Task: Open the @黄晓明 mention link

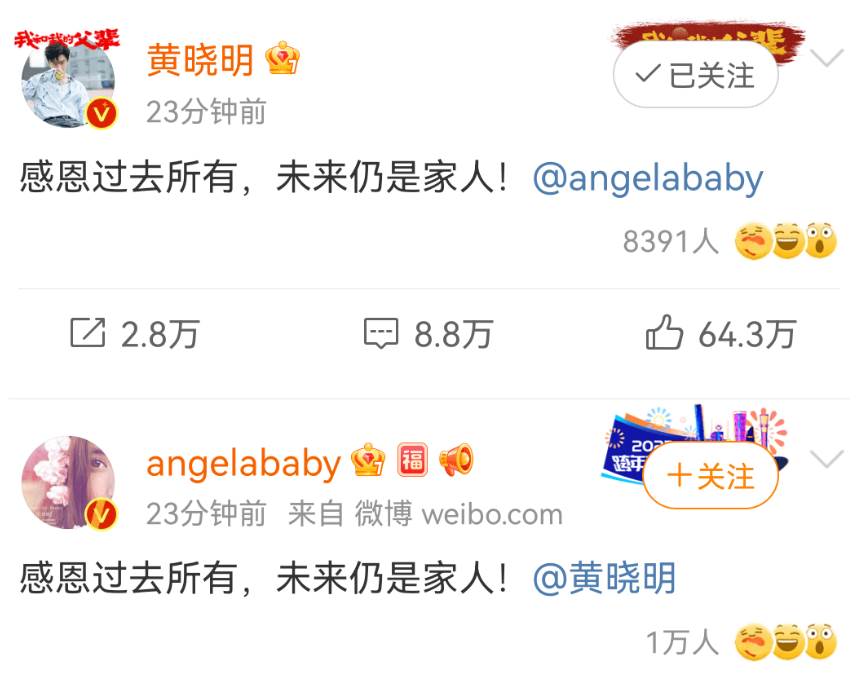Action: point(604,578)
